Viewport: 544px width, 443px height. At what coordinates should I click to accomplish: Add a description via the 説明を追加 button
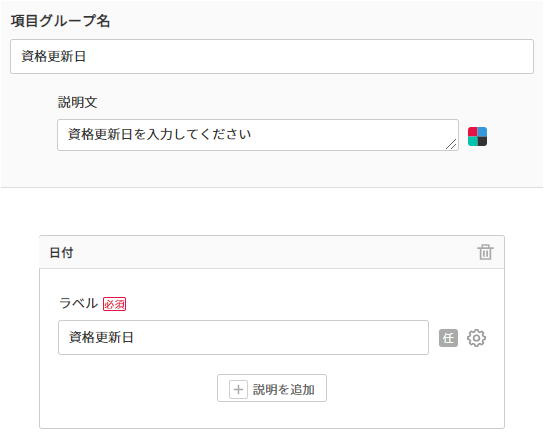pyautogui.click(x=272, y=388)
